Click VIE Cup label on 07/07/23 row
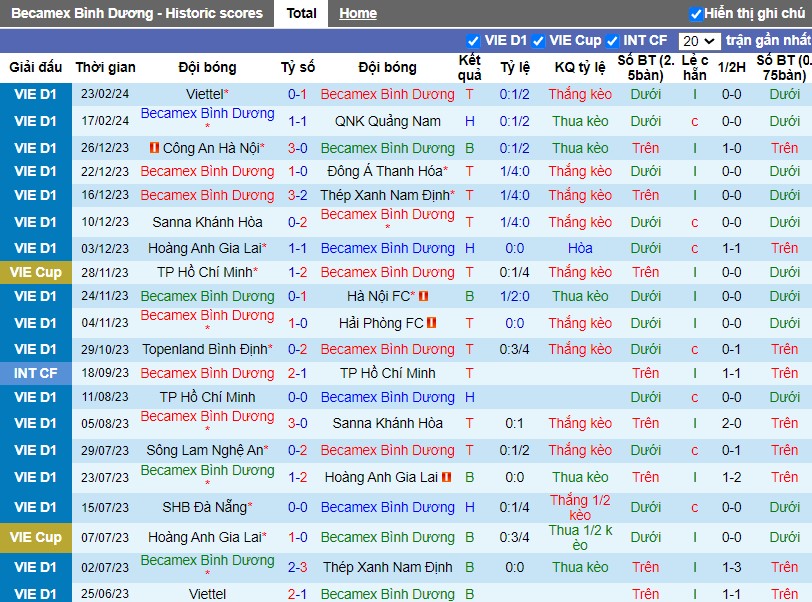Screen dimensions: 812x602 [36, 537]
